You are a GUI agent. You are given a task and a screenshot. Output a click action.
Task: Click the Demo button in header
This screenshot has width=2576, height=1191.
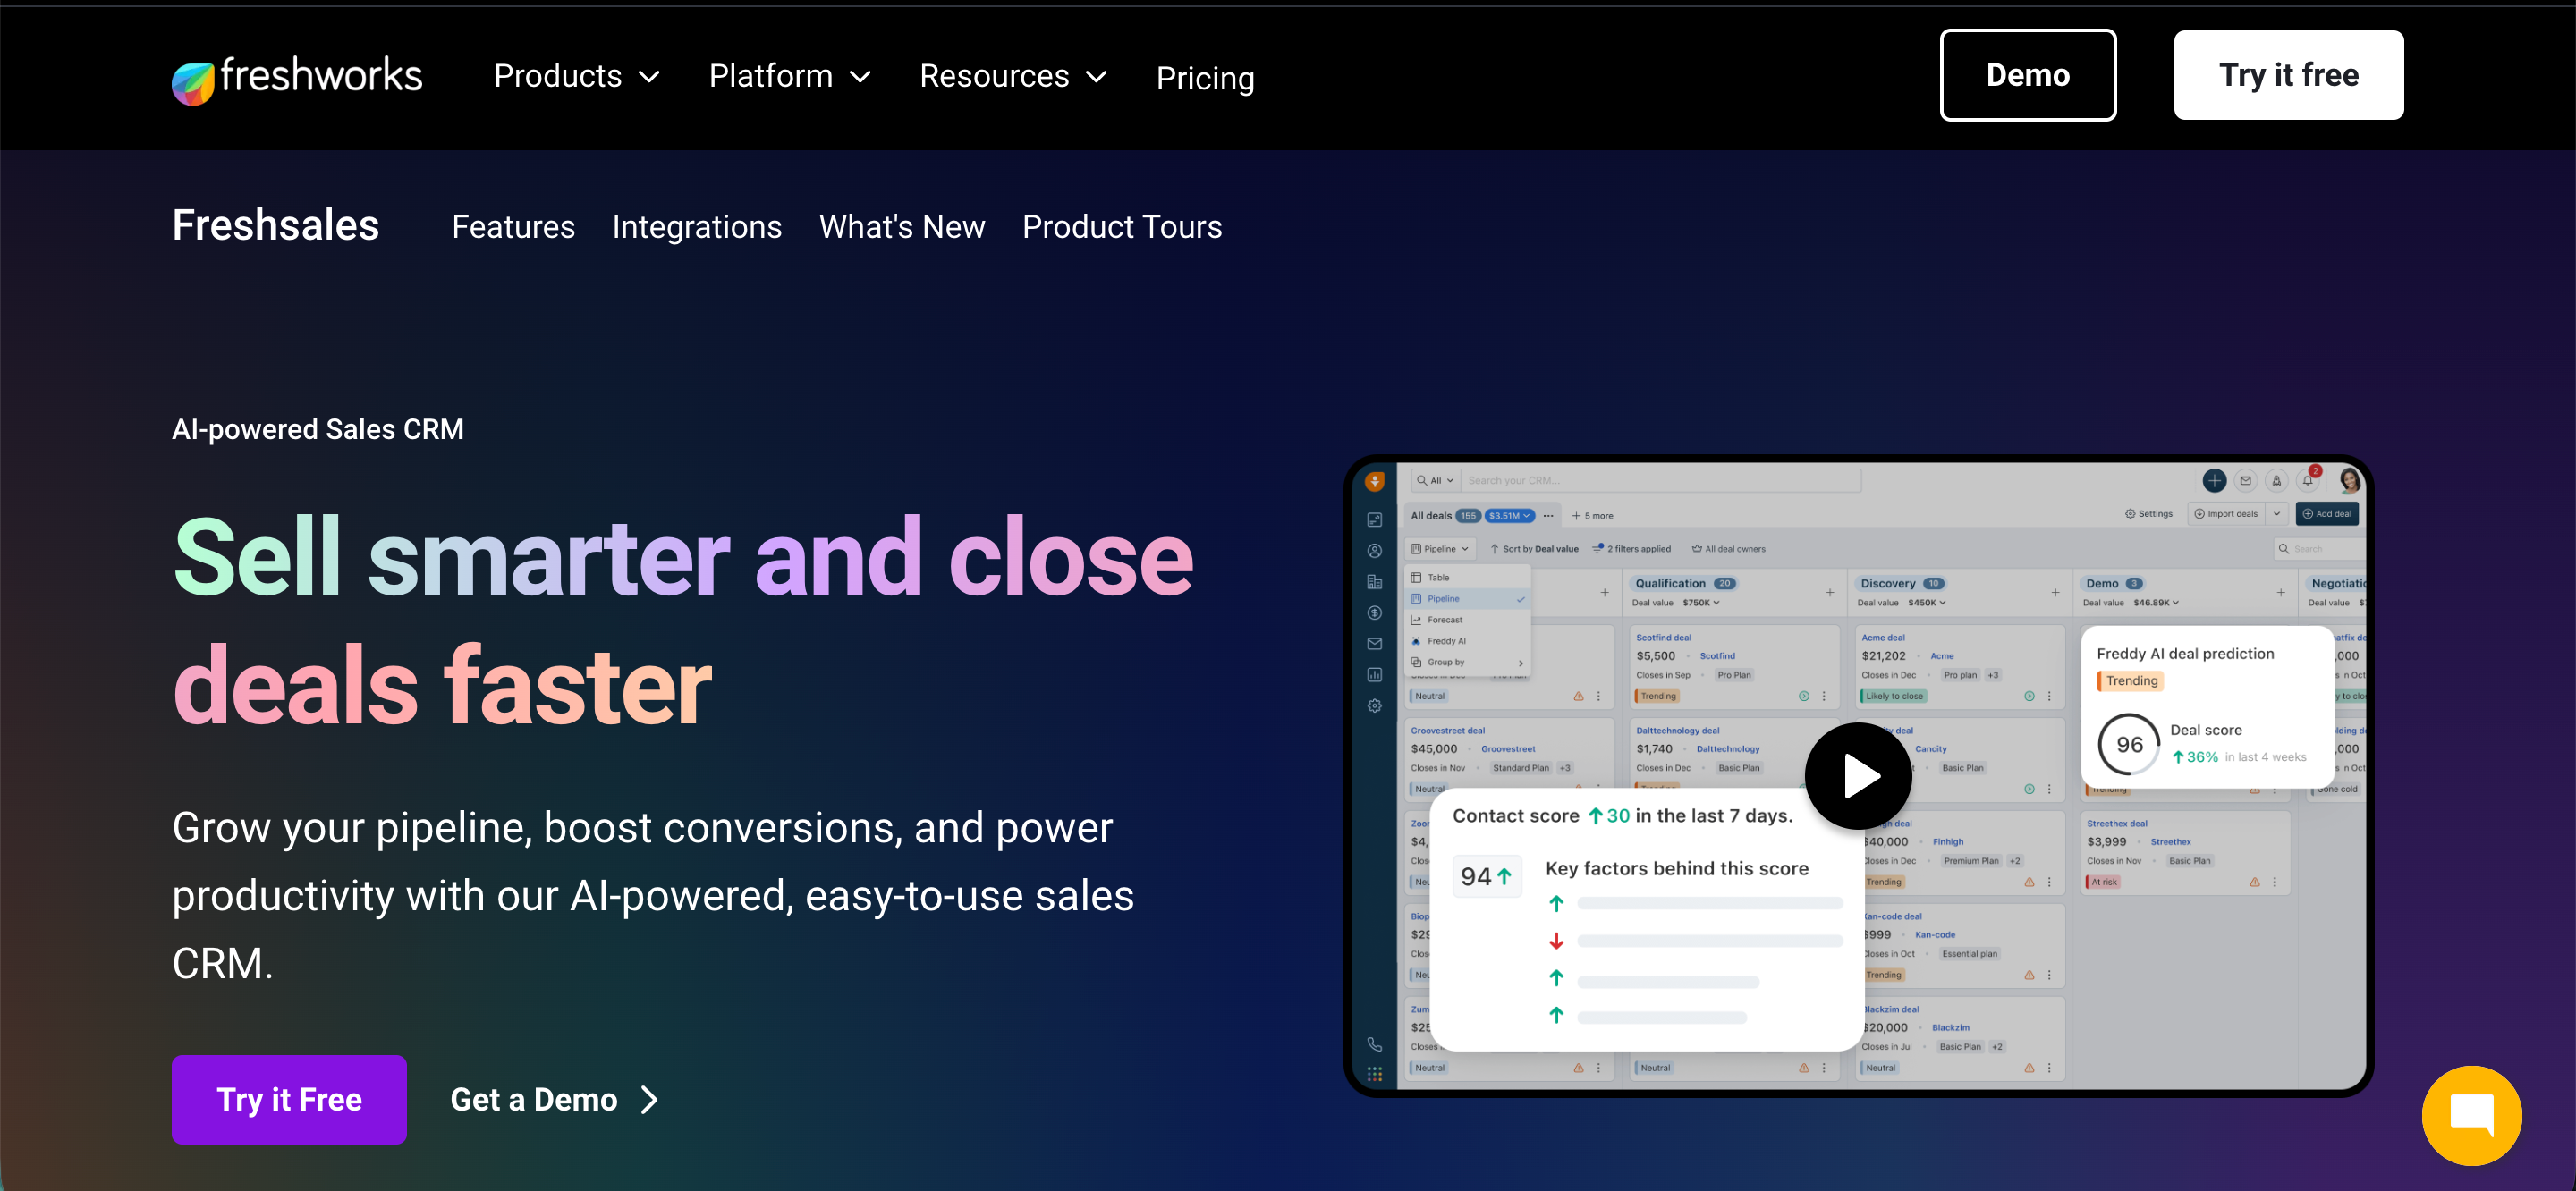pyautogui.click(x=2027, y=75)
